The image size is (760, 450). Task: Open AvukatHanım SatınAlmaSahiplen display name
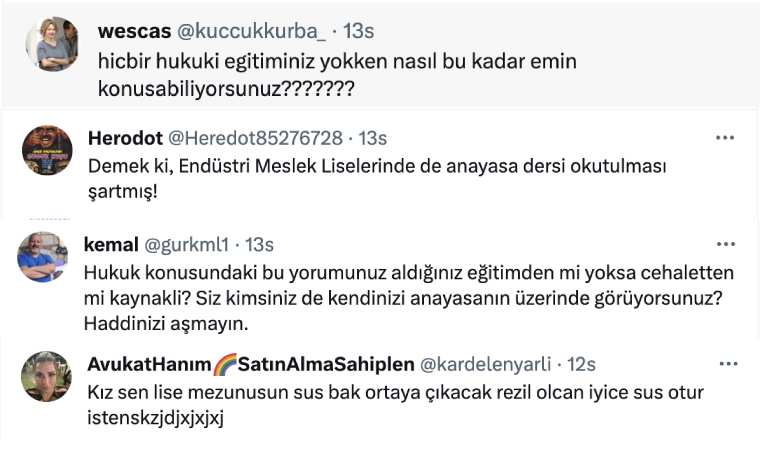point(246,365)
